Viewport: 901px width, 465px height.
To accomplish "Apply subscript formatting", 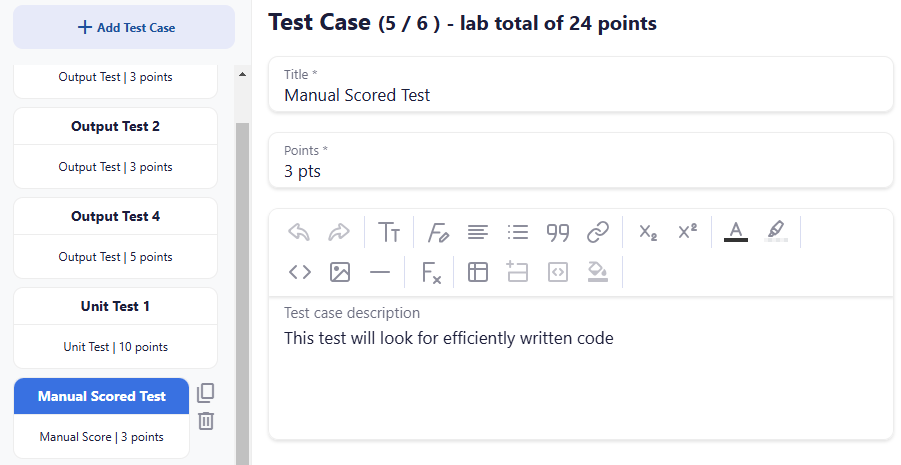I will coord(648,232).
